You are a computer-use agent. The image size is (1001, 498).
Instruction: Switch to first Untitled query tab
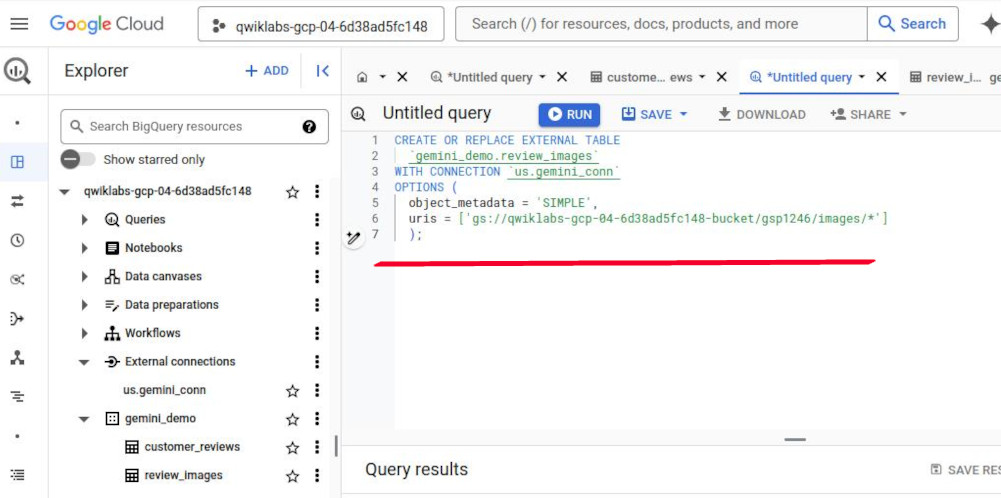click(489, 77)
